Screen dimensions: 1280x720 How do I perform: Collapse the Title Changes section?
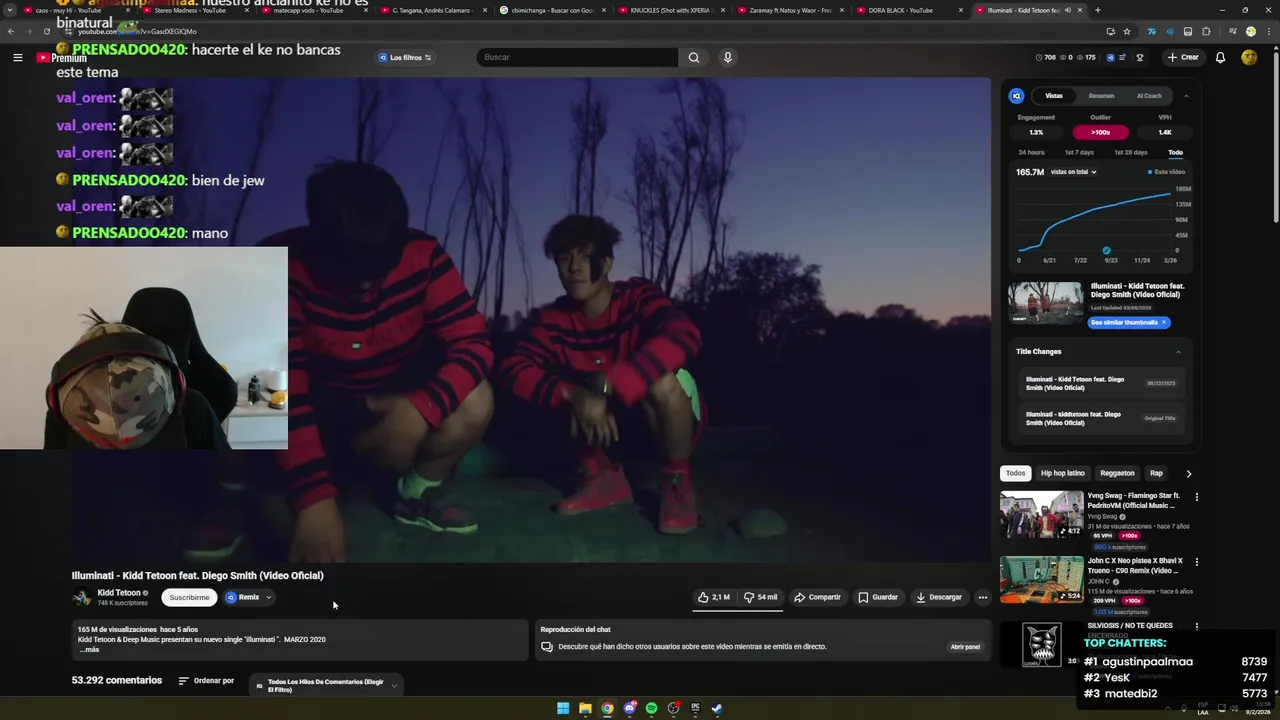pos(1178,351)
